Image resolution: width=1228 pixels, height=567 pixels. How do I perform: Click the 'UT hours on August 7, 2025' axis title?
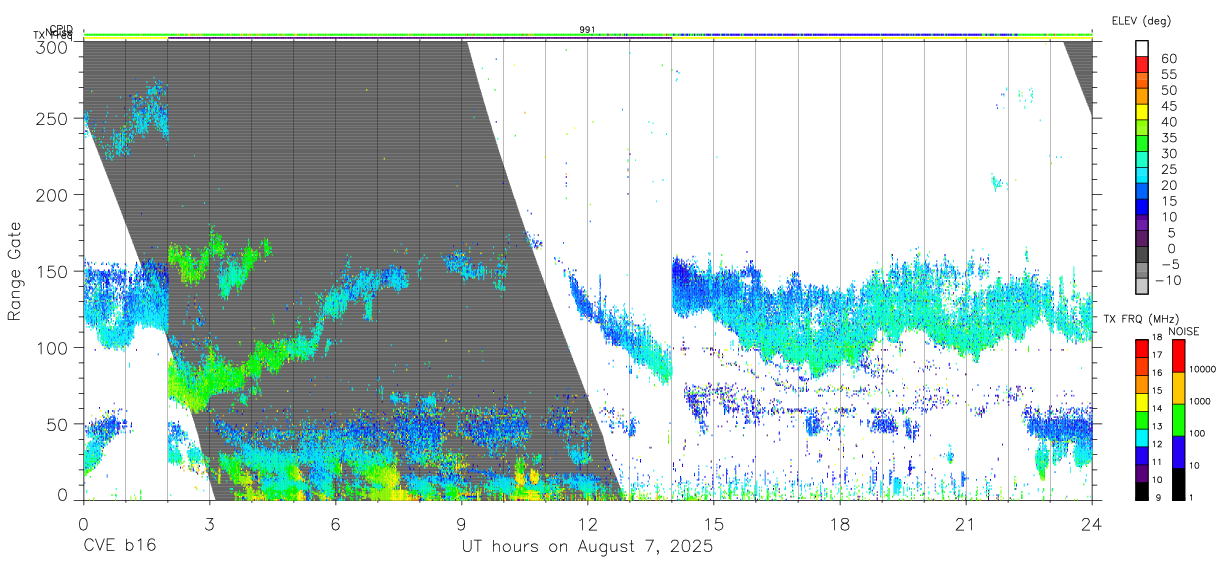pyautogui.click(x=587, y=547)
